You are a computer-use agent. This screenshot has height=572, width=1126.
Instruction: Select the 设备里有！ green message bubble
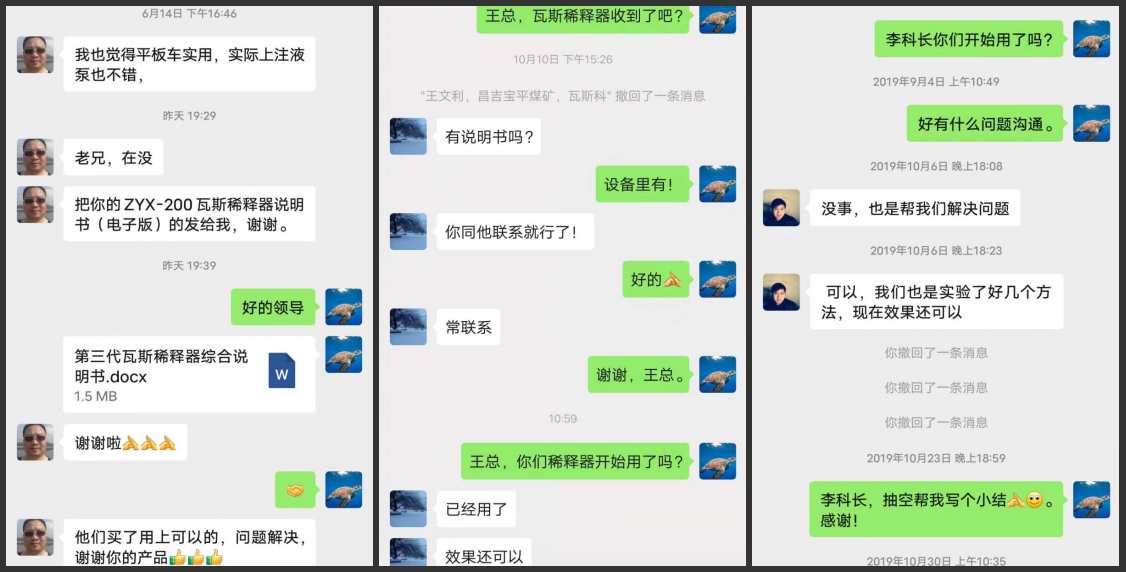point(643,184)
